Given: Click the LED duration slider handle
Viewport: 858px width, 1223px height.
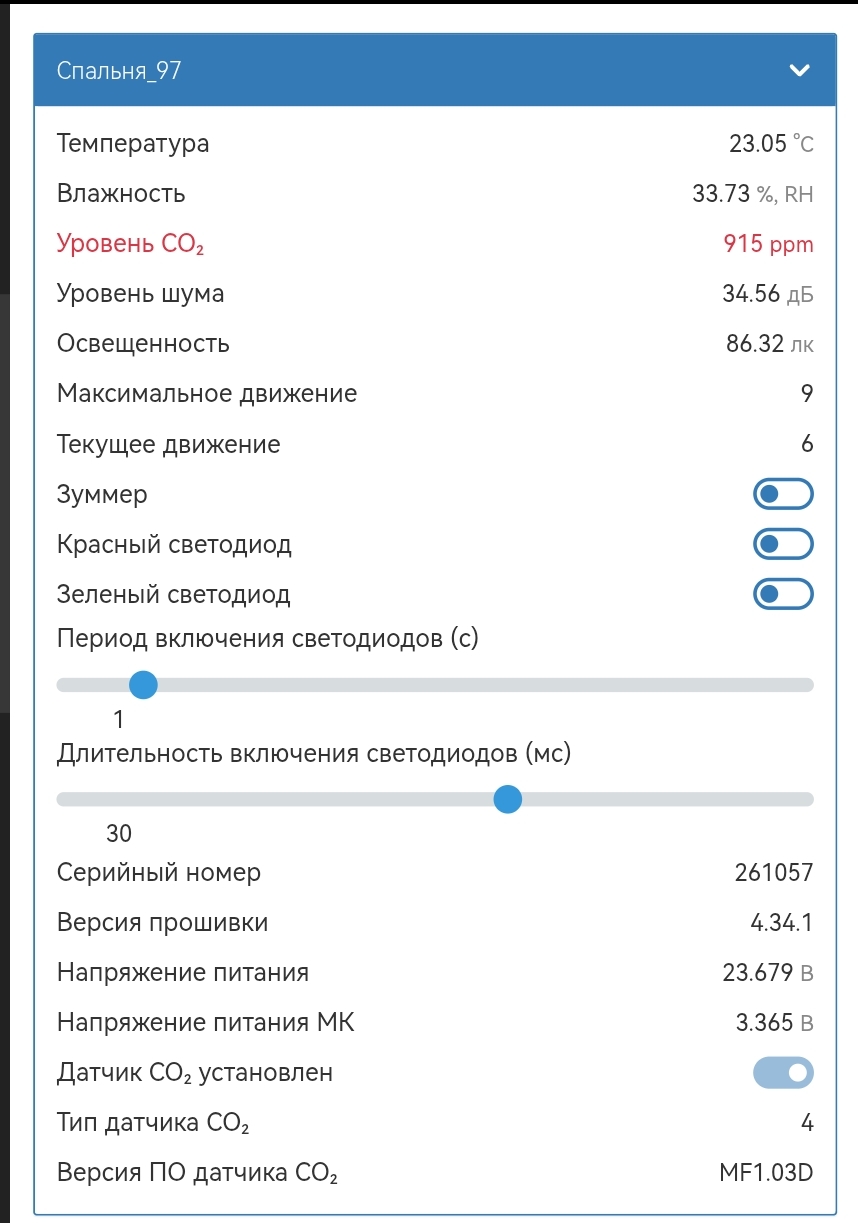Looking at the screenshot, I should tap(508, 799).
